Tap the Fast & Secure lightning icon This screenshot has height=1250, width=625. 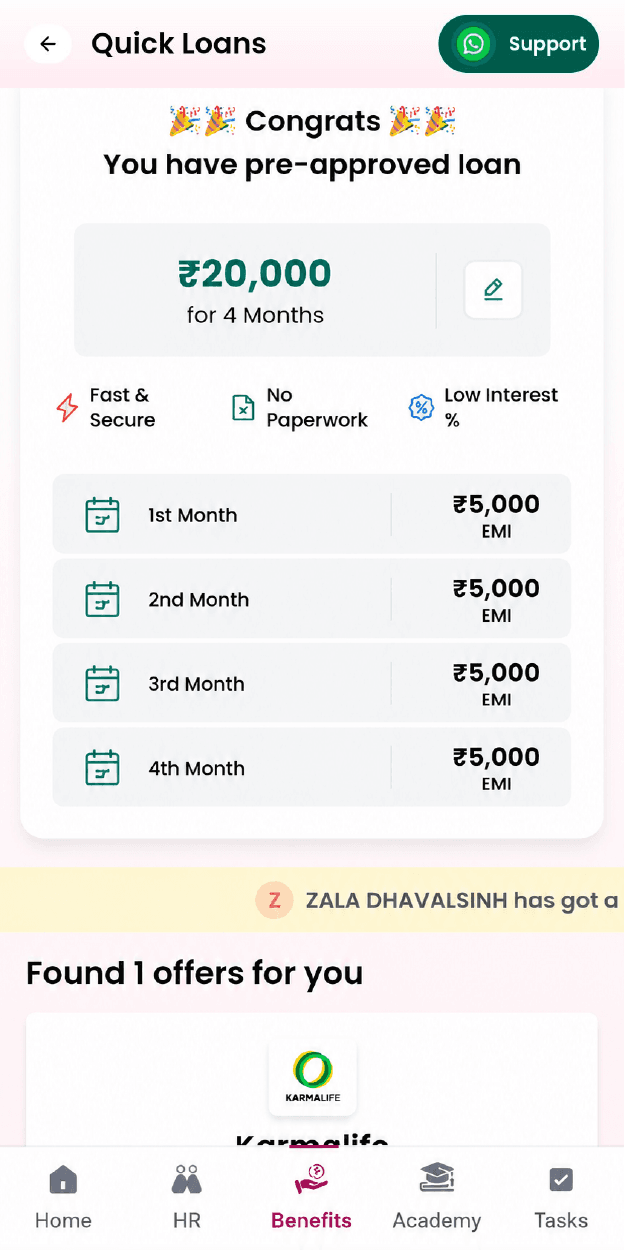[67, 408]
